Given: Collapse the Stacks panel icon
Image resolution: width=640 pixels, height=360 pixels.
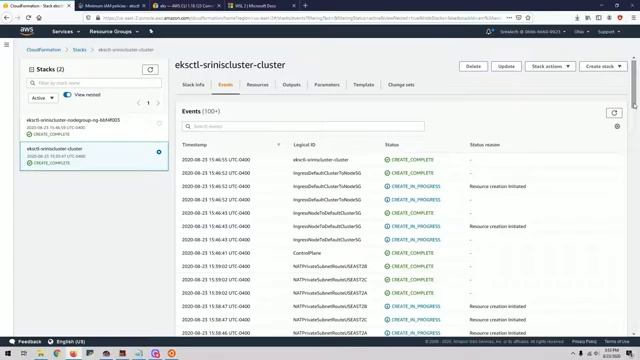Looking at the screenshot, I should pos(31,69).
